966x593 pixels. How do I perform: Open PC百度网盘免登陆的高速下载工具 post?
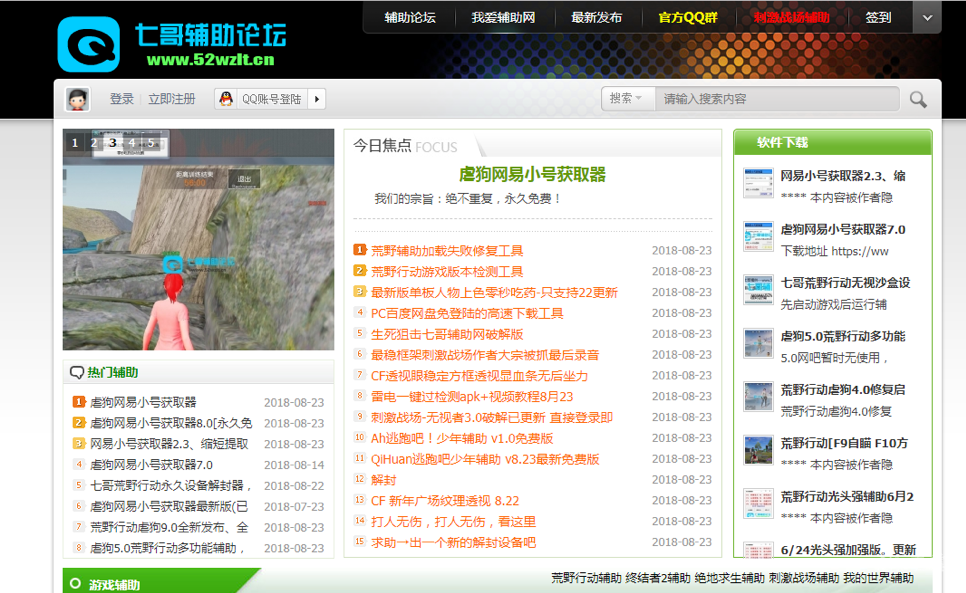467,313
